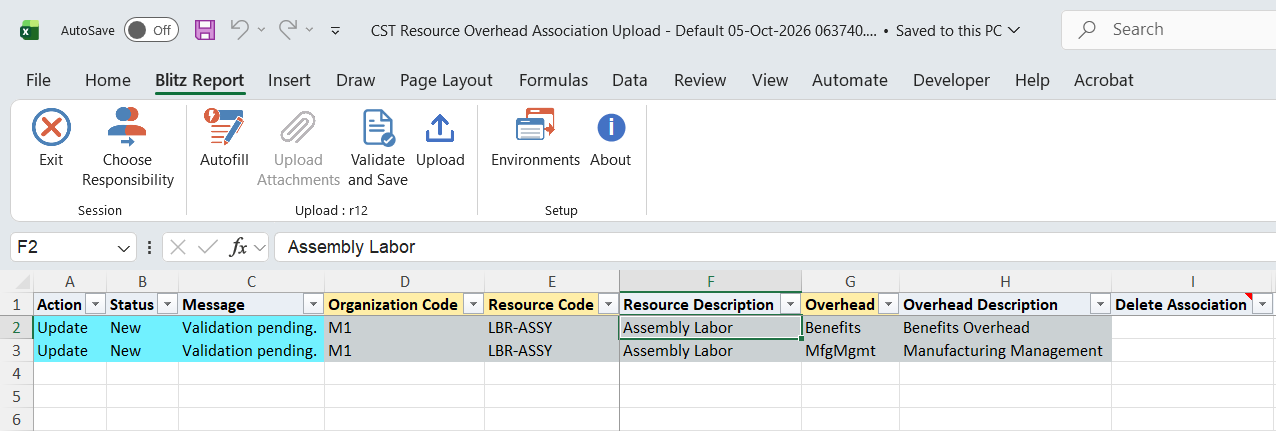Open the Help tab
Screen dimensions: 1276x431
click(x=1032, y=80)
